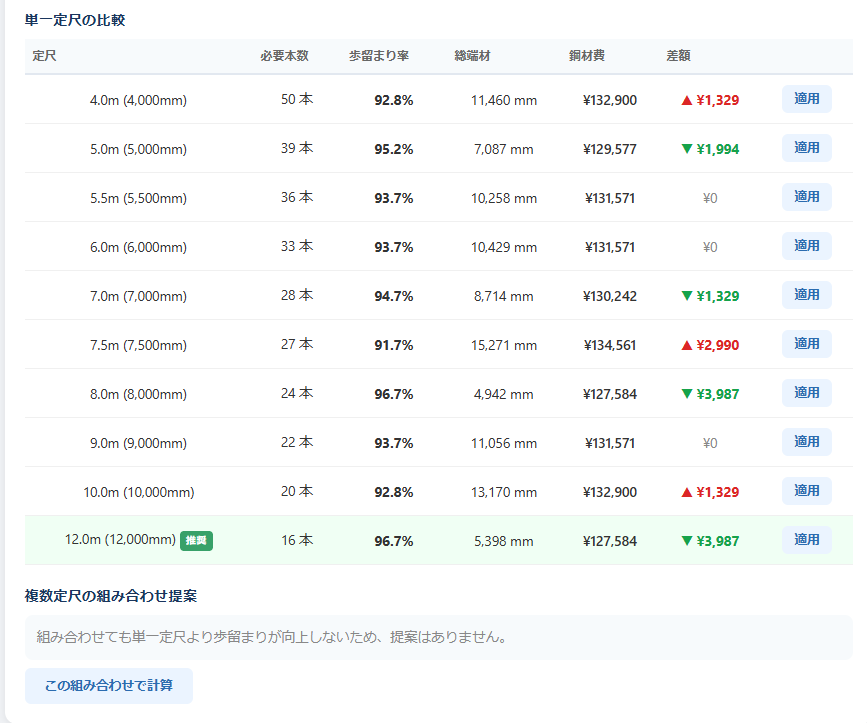Click the 歩留まり率 column header

click(379, 56)
